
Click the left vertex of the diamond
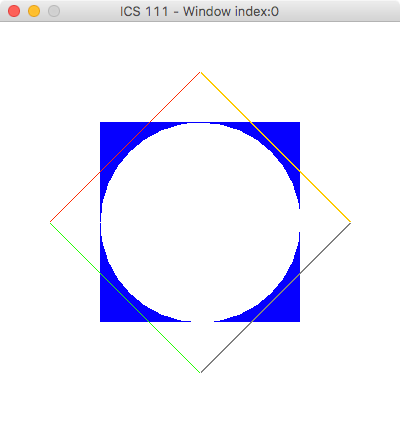[x=50, y=222]
